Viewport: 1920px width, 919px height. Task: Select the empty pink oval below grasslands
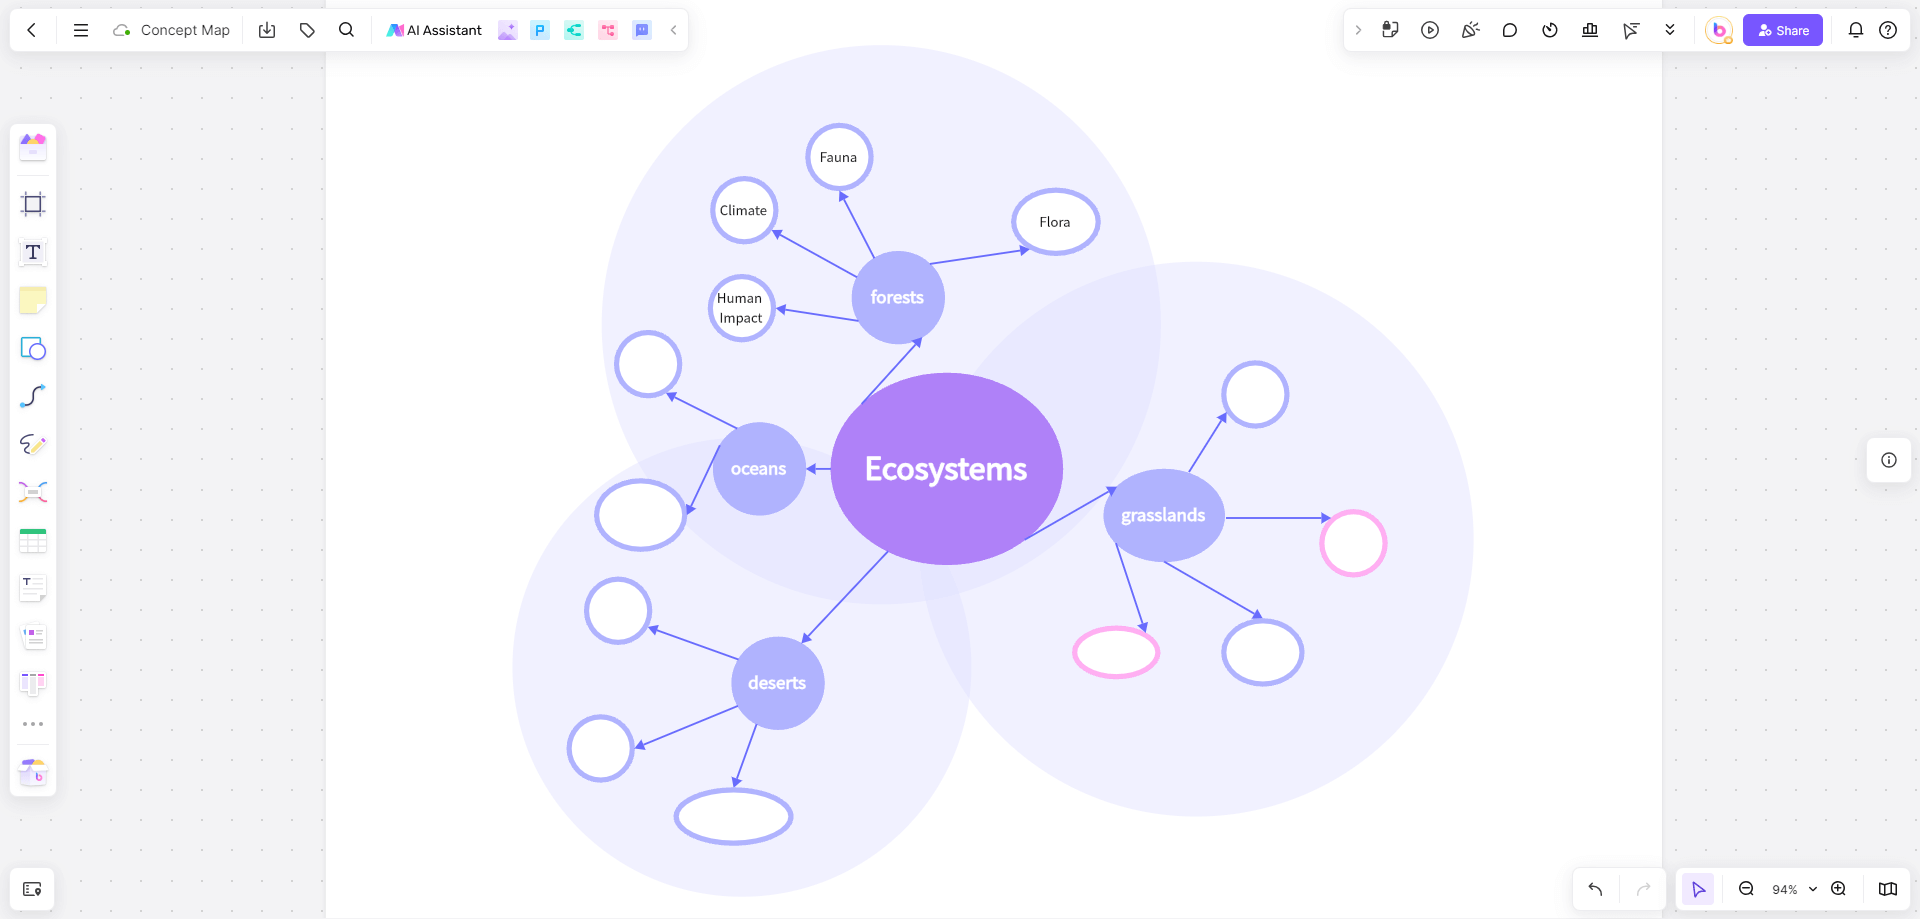[1116, 652]
